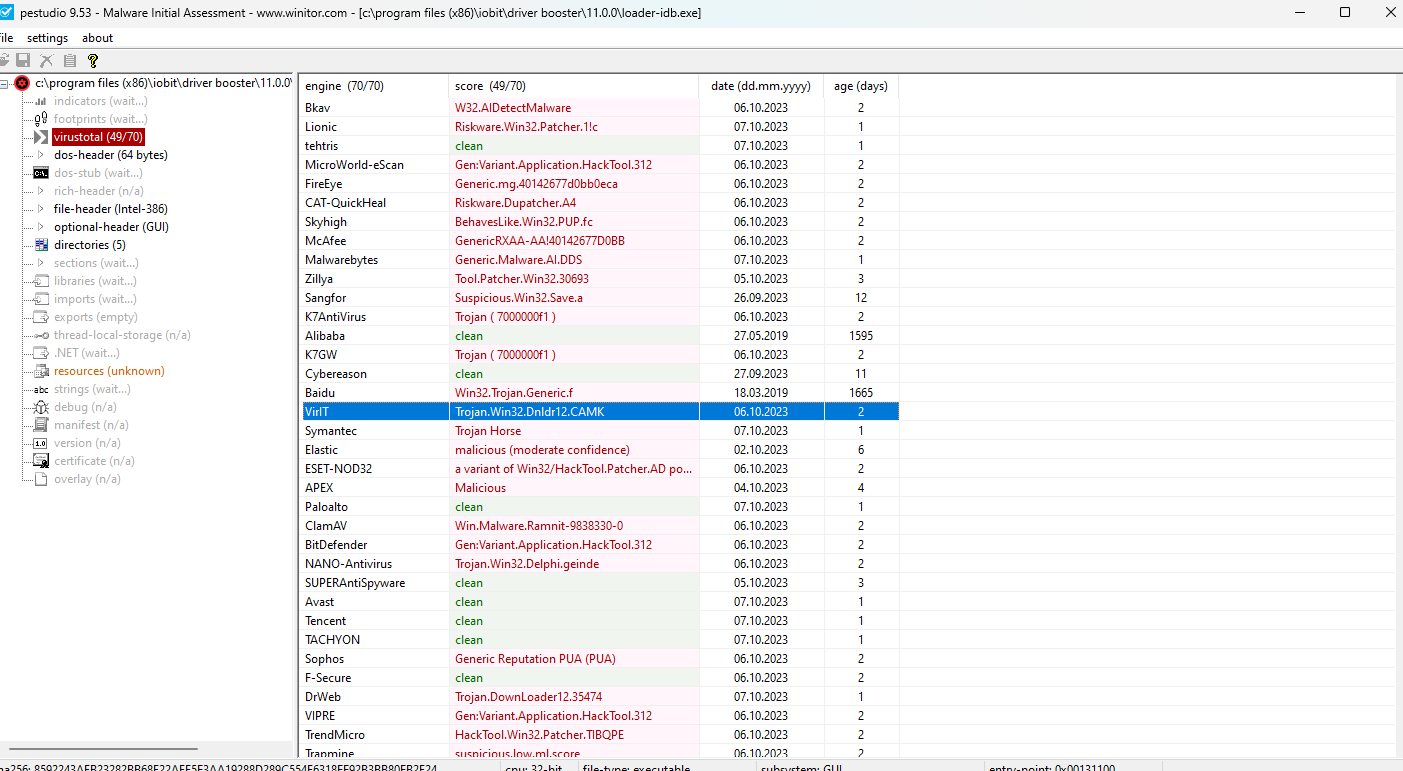The width and height of the screenshot is (1403, 771).
Task: Select the manifest document icon
Action: [x=41, y=425]
